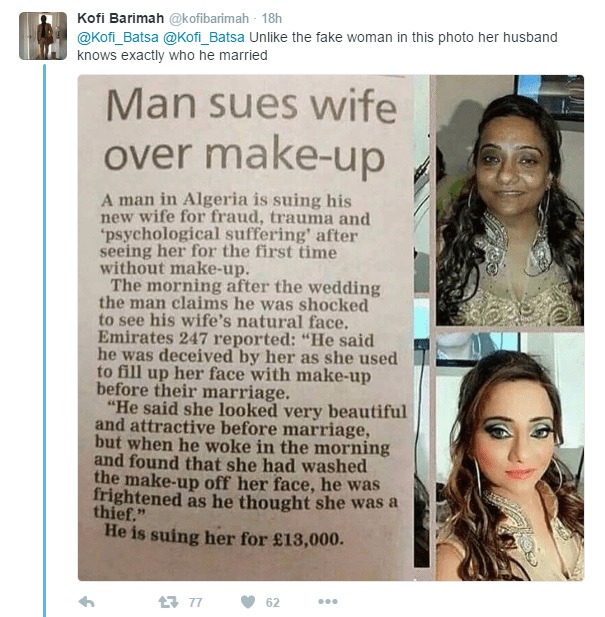Open the bottom portrait photo in collage
605x617 pixels.
pos(509,456)
